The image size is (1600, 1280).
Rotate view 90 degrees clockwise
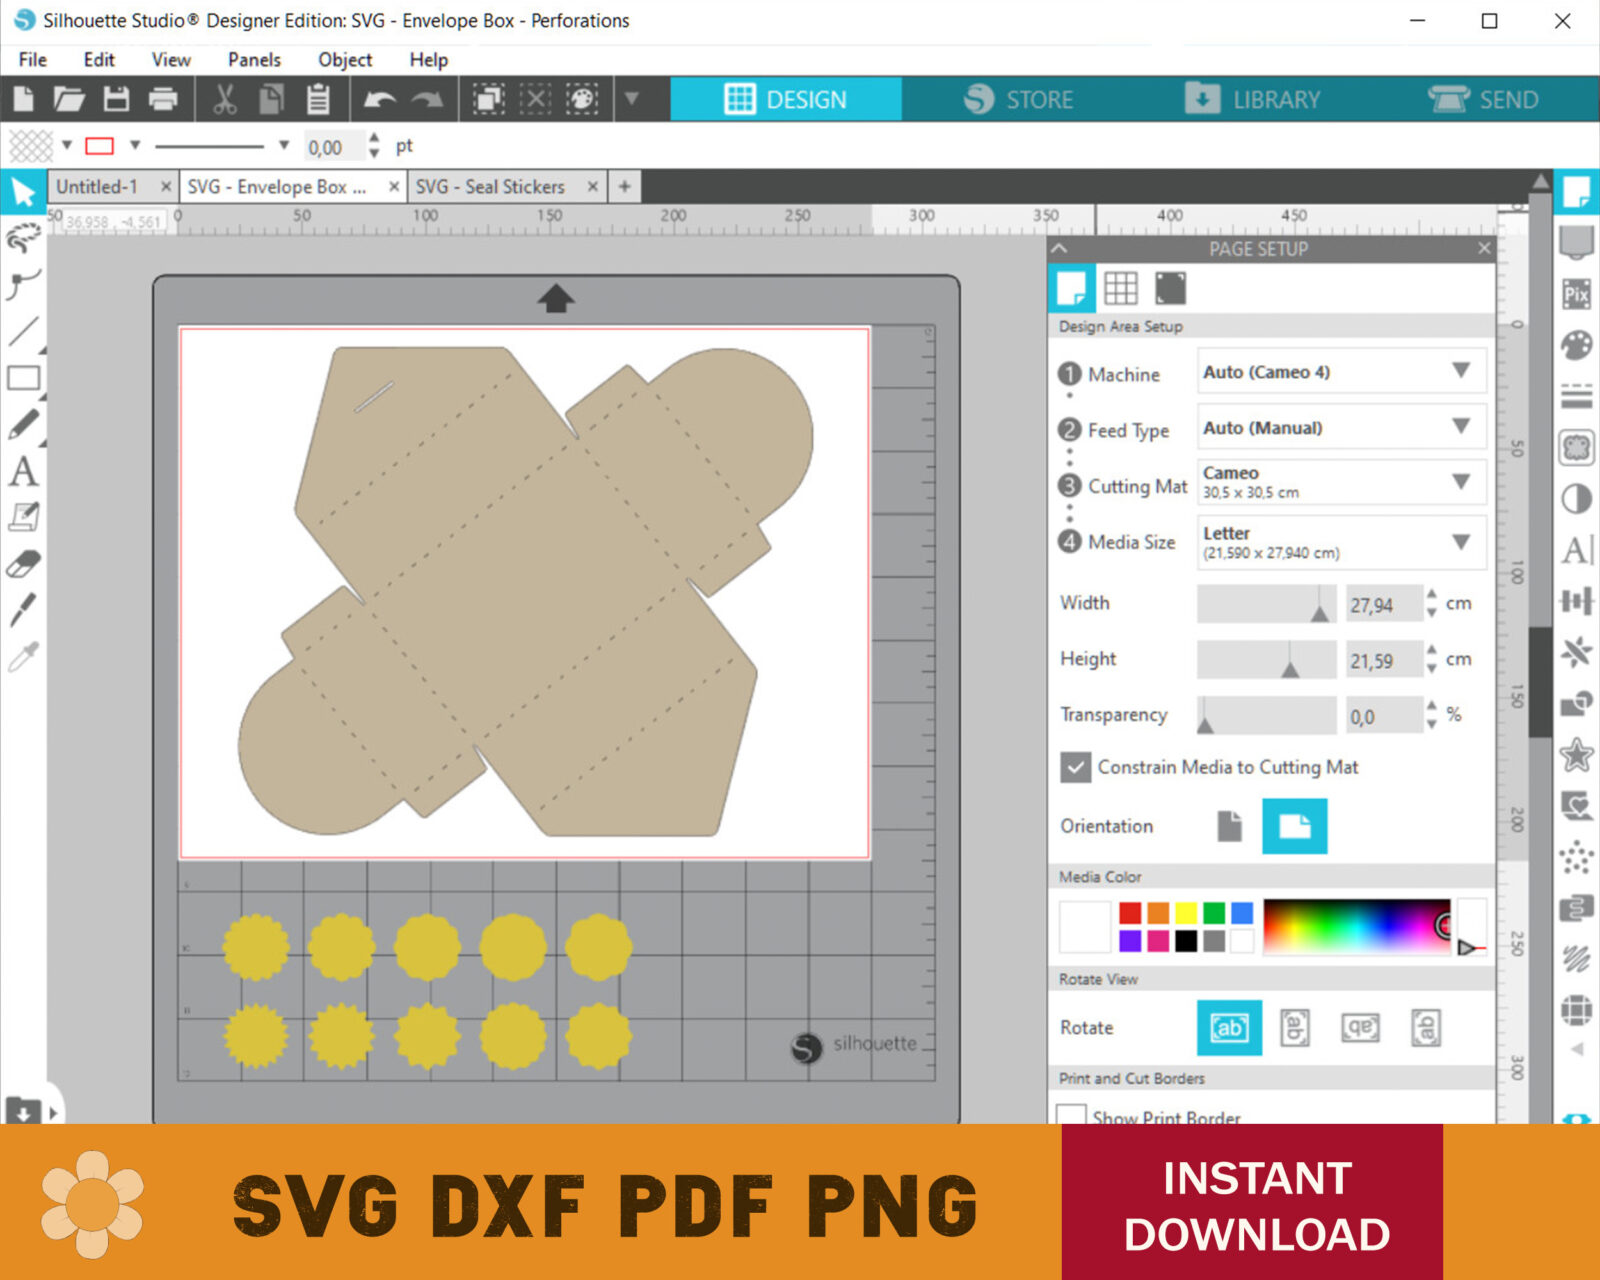[x=1295, y=1027]
